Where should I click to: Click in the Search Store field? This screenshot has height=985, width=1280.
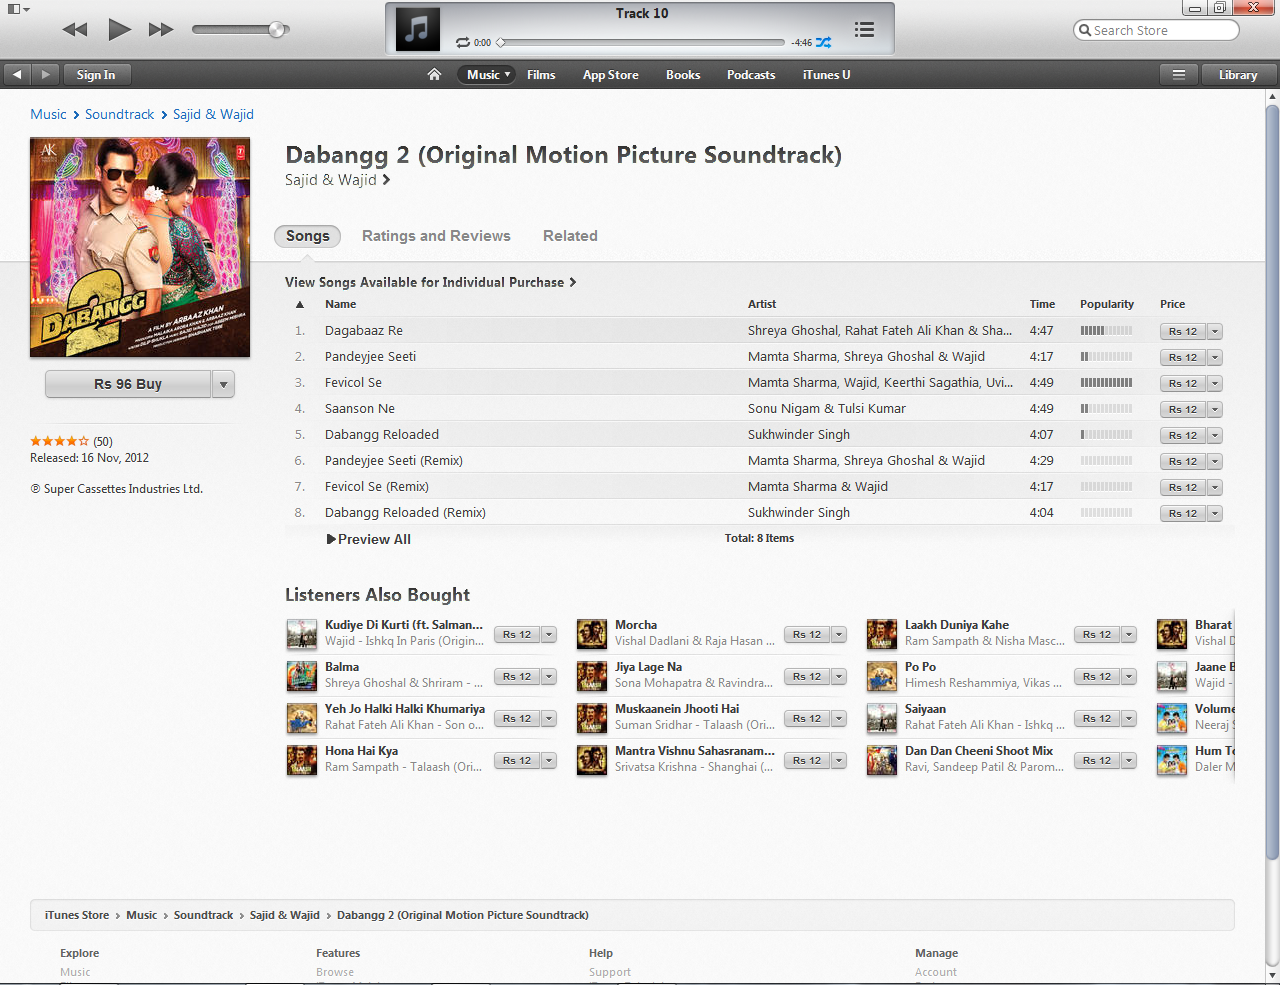1156,30
